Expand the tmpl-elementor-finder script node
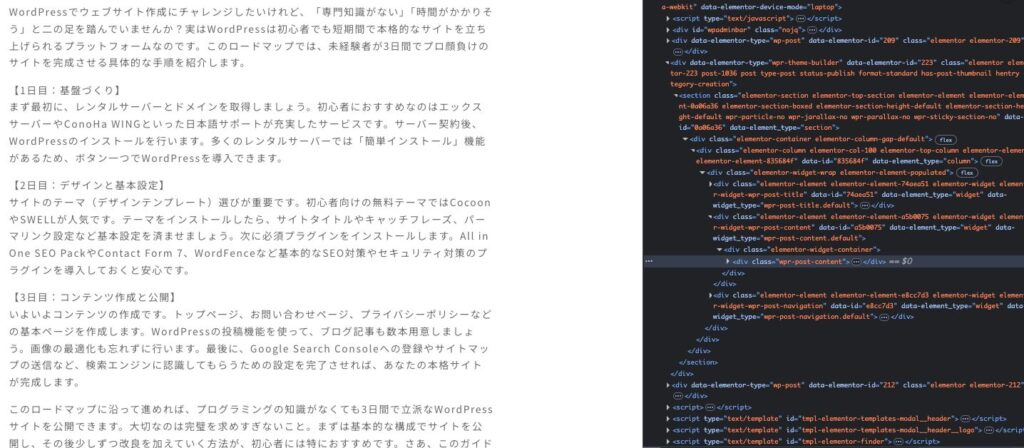Viewport: 1024px width, 448px height. pos(668,441)
